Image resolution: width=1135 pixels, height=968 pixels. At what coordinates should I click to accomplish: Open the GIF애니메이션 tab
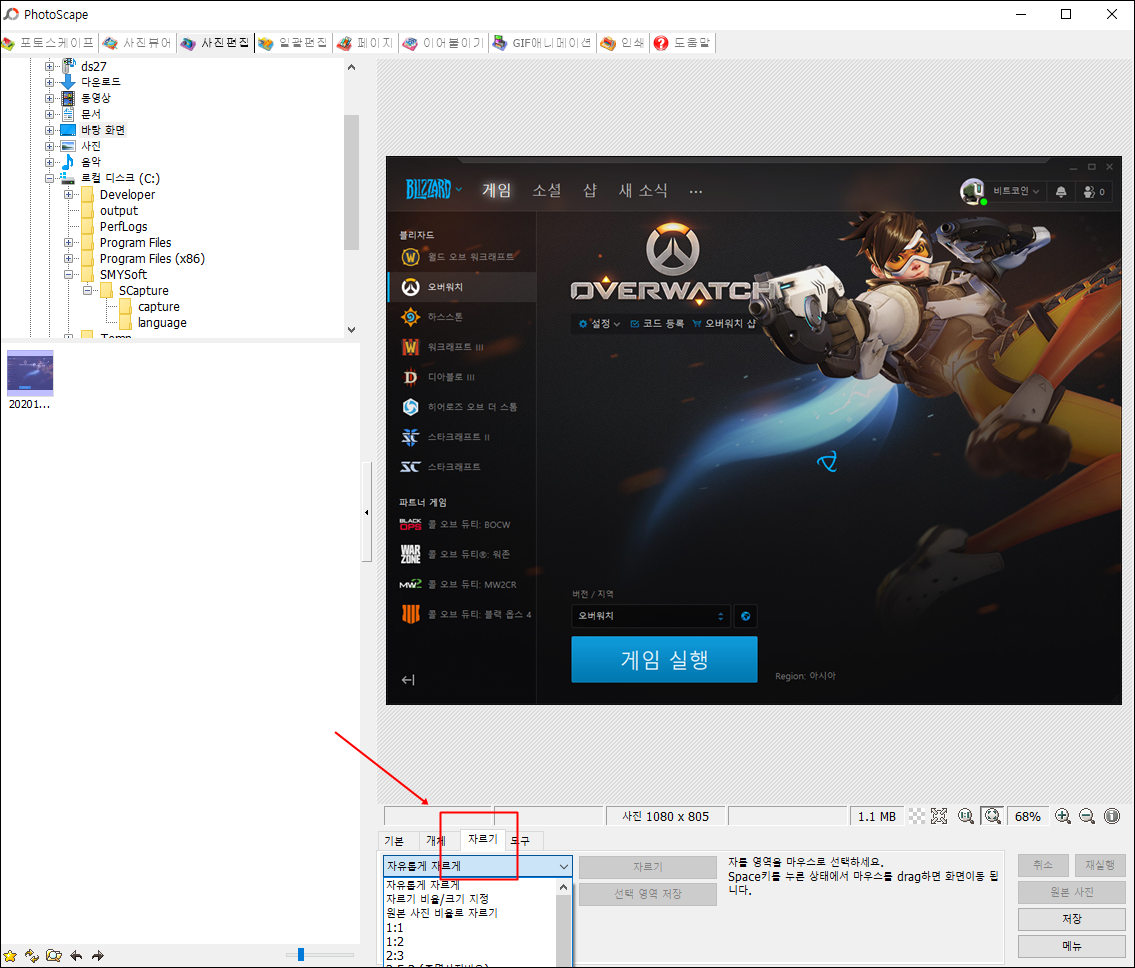click(542, 43)
